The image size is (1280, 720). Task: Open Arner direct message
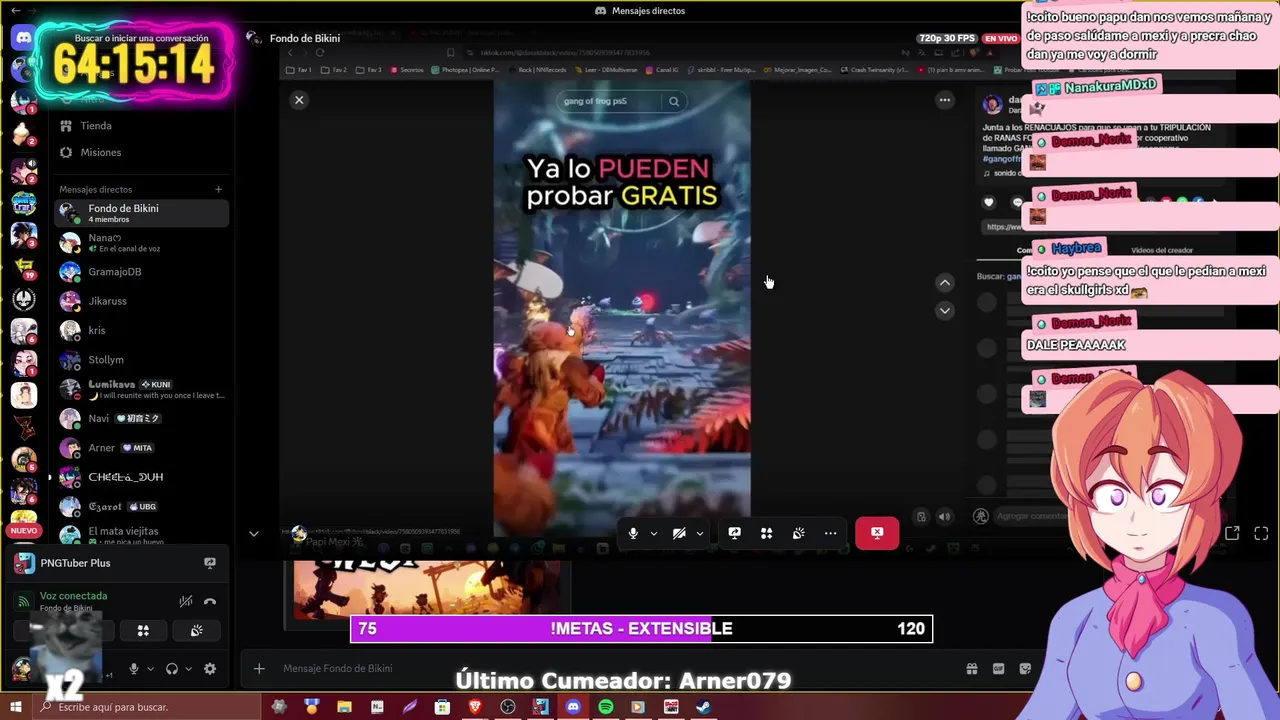point(141,448)
